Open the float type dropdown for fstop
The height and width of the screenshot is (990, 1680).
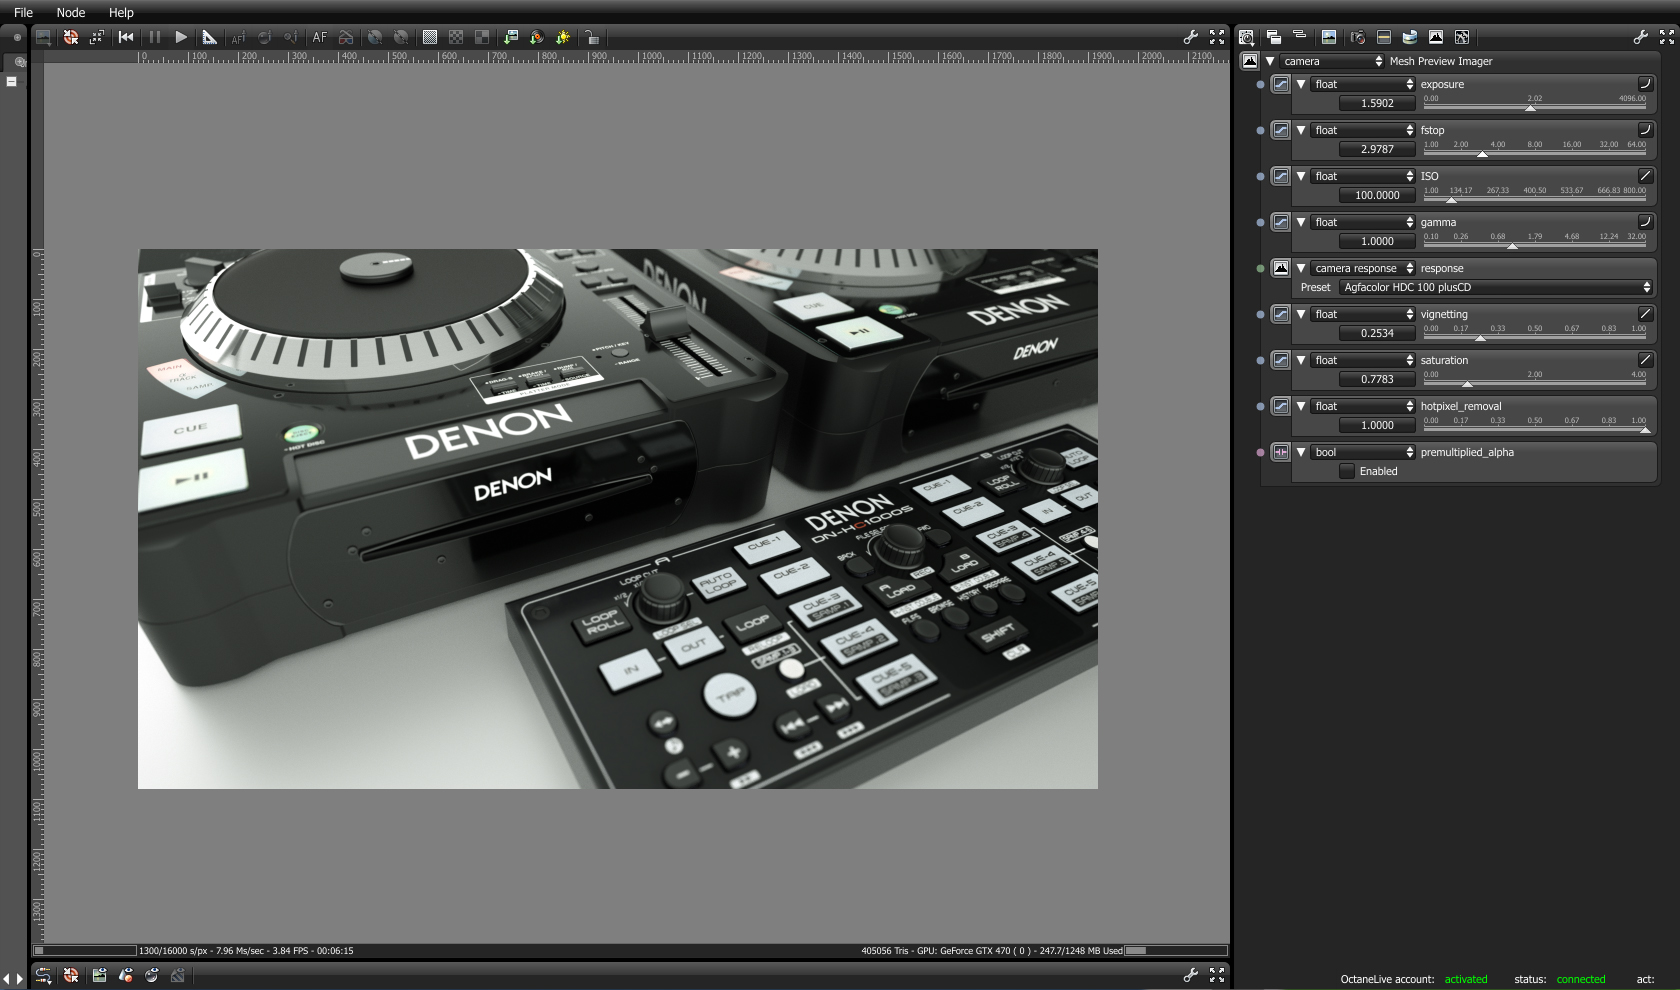tap(1364, 130)
